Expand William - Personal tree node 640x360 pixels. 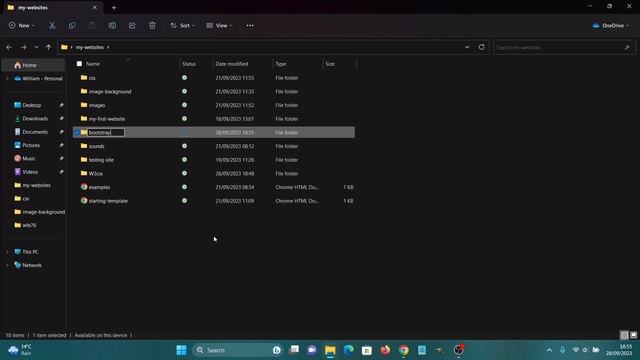(x=7, y=78)
